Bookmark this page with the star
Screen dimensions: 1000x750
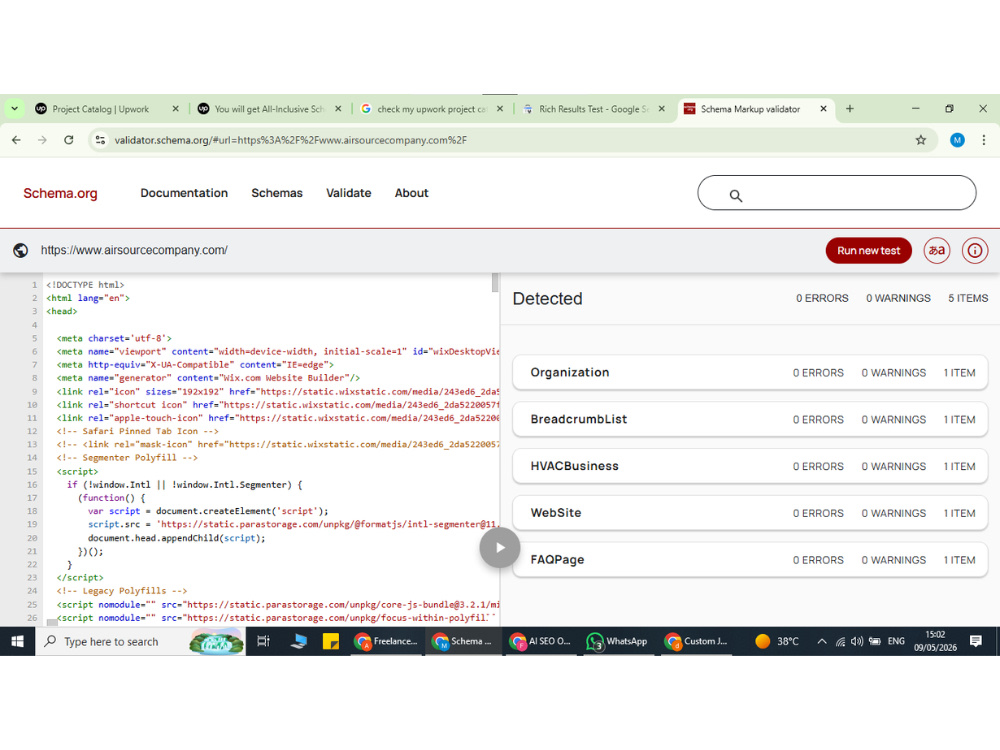coord(920,140)
